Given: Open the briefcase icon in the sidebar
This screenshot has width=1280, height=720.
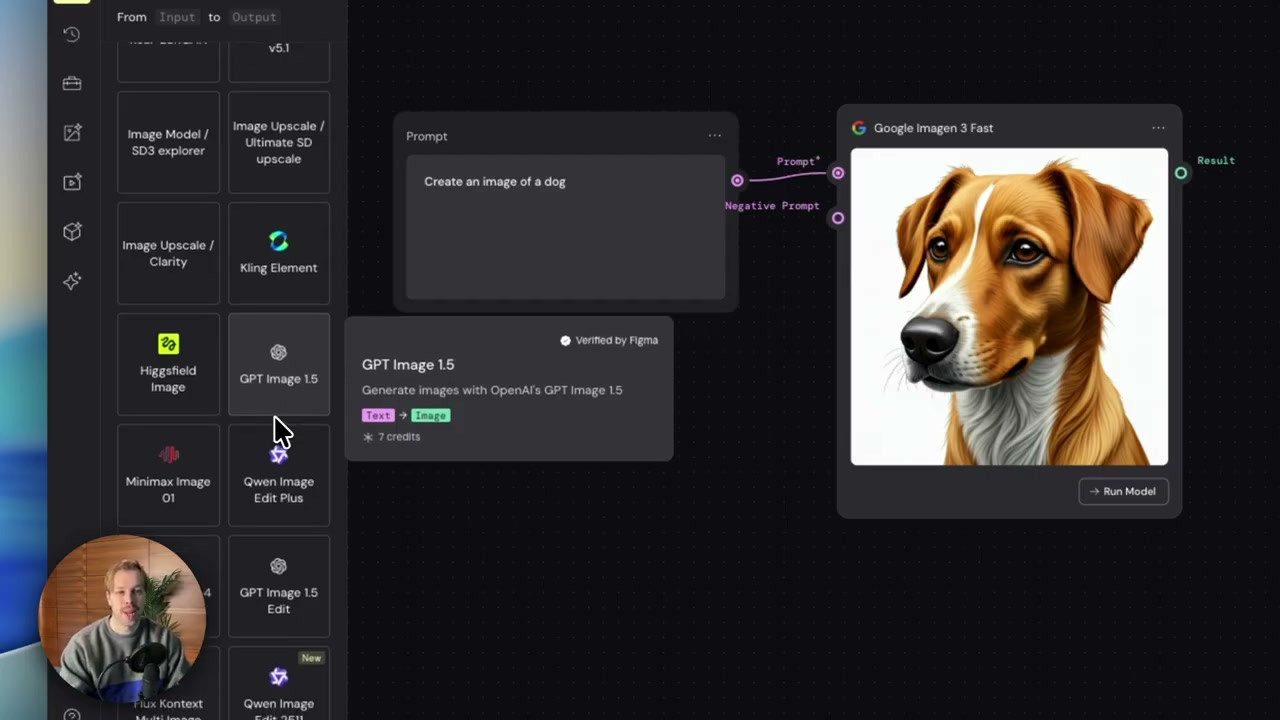Looking at the screenshot, I should click(72, 84).
